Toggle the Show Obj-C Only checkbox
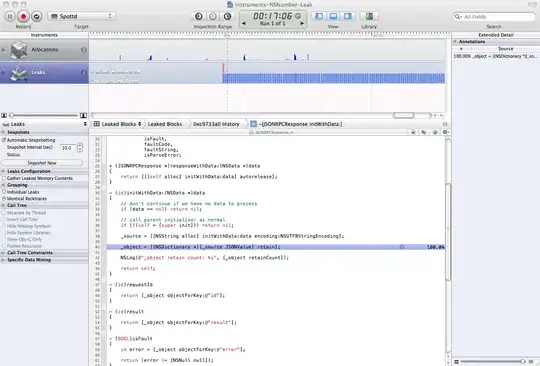The width and height of the screenshot is (540, 366). click(4, 239)
